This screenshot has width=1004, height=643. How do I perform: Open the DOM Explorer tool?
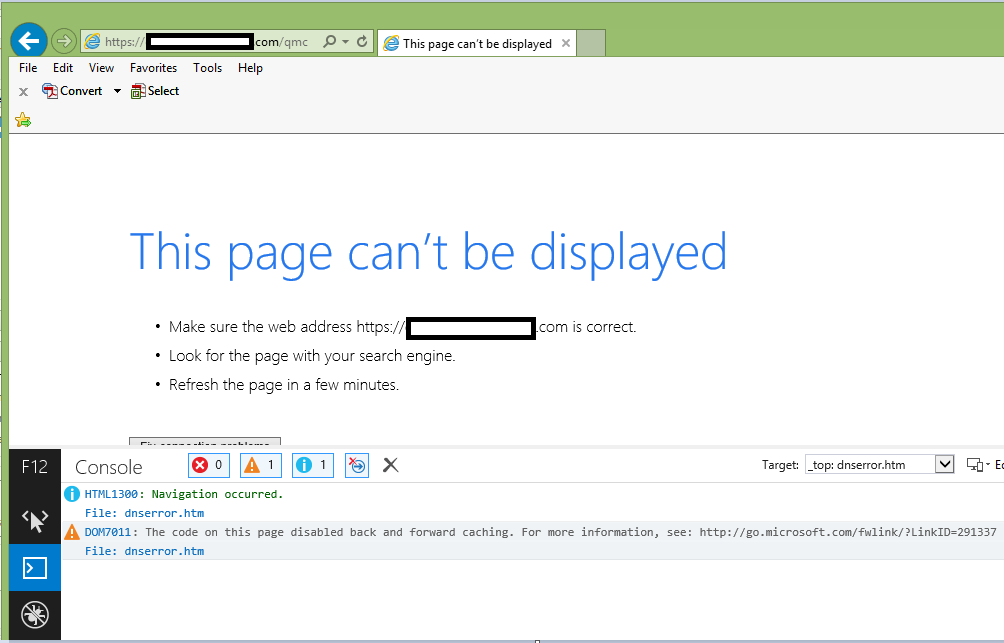(x=35, y=520)
